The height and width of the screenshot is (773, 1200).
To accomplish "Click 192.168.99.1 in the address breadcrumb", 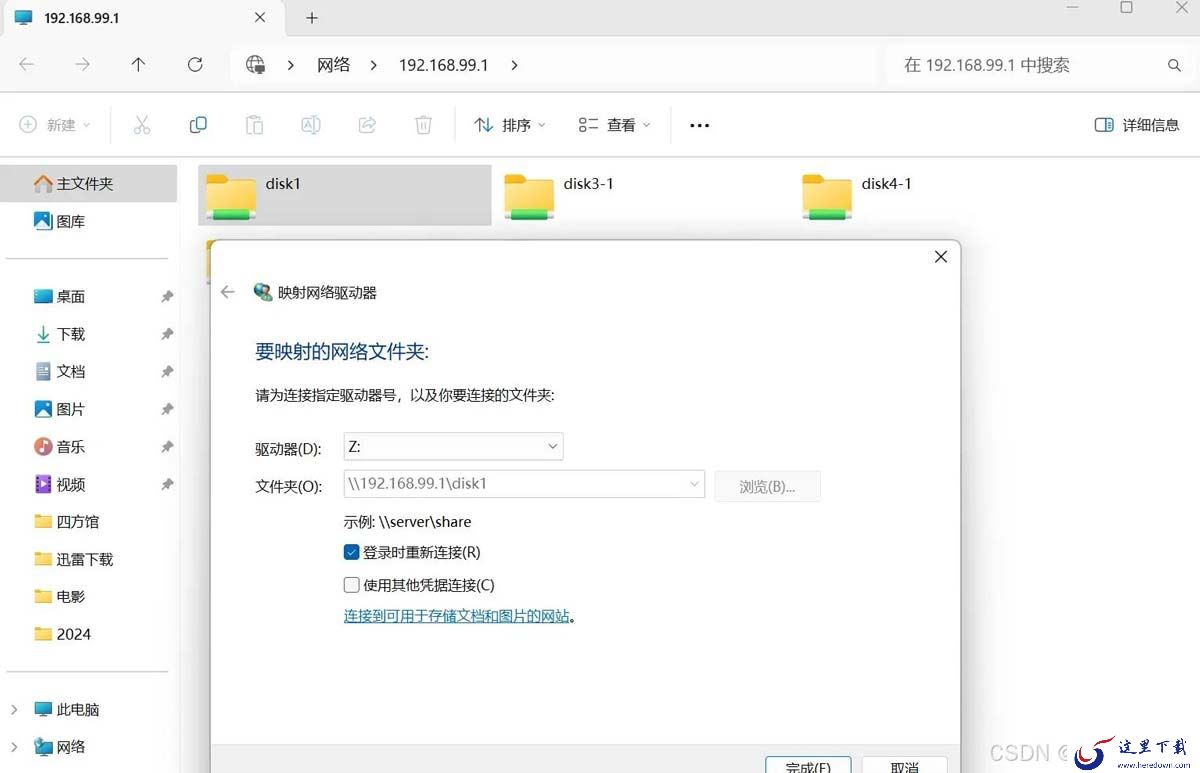I will pos(443,65).
